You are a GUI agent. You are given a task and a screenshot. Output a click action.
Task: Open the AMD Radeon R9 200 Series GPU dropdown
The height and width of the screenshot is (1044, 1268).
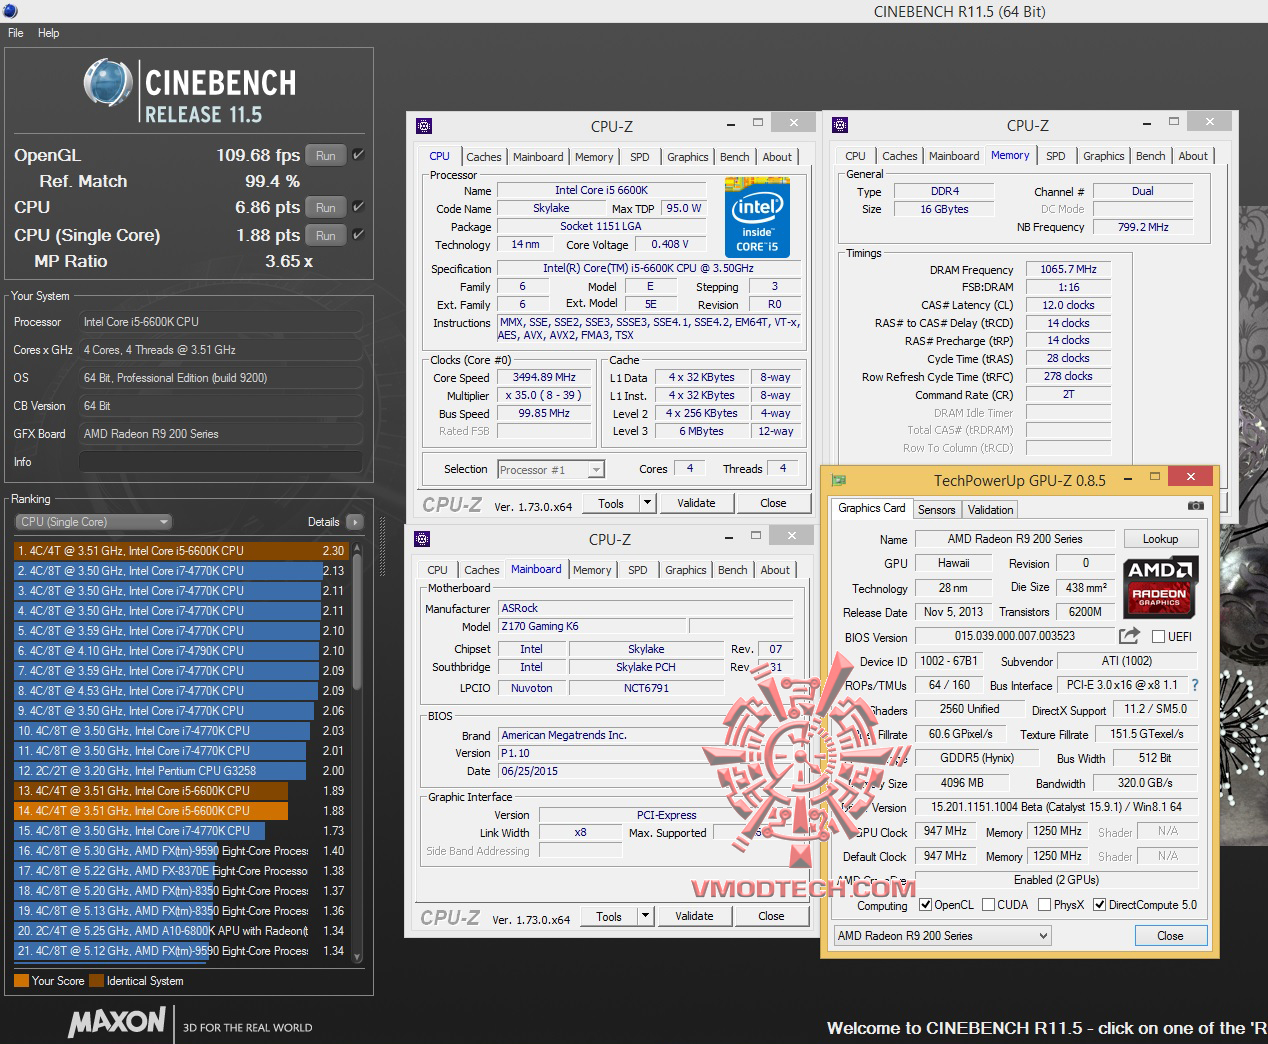[942, 936]
